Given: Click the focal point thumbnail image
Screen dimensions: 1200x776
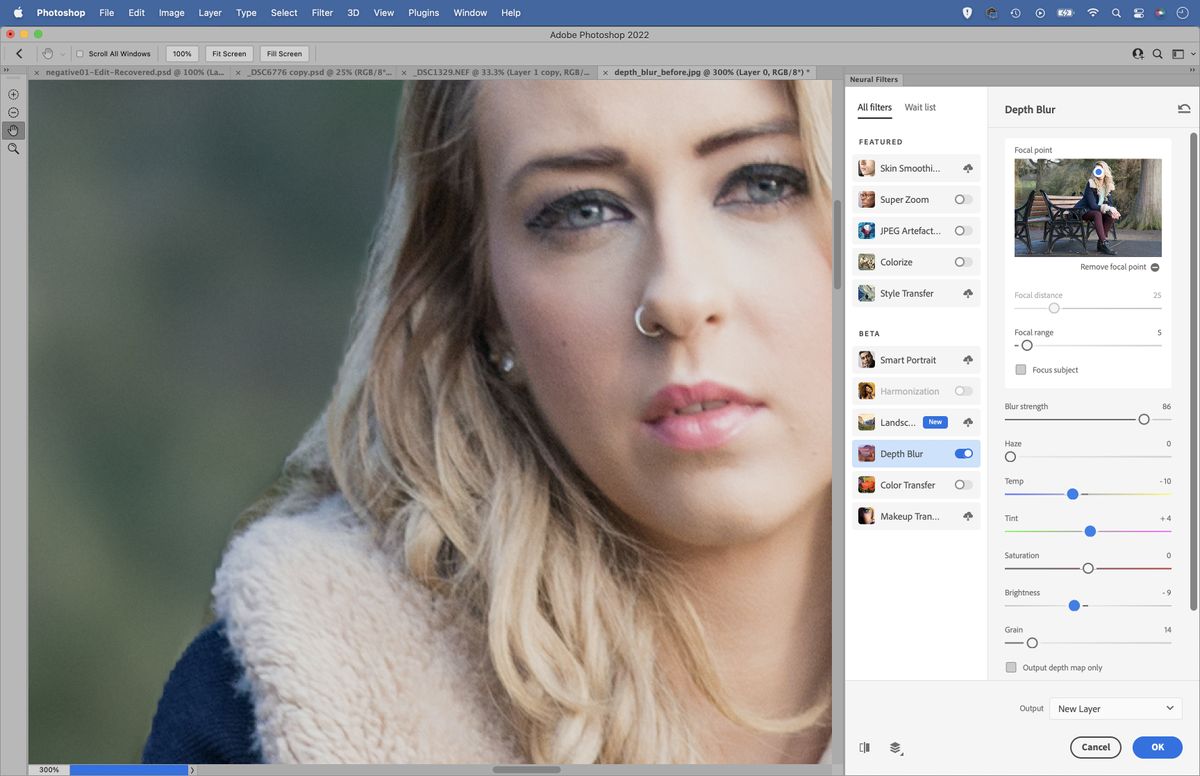Looking at the screenshot, I should coord(1088,207).
